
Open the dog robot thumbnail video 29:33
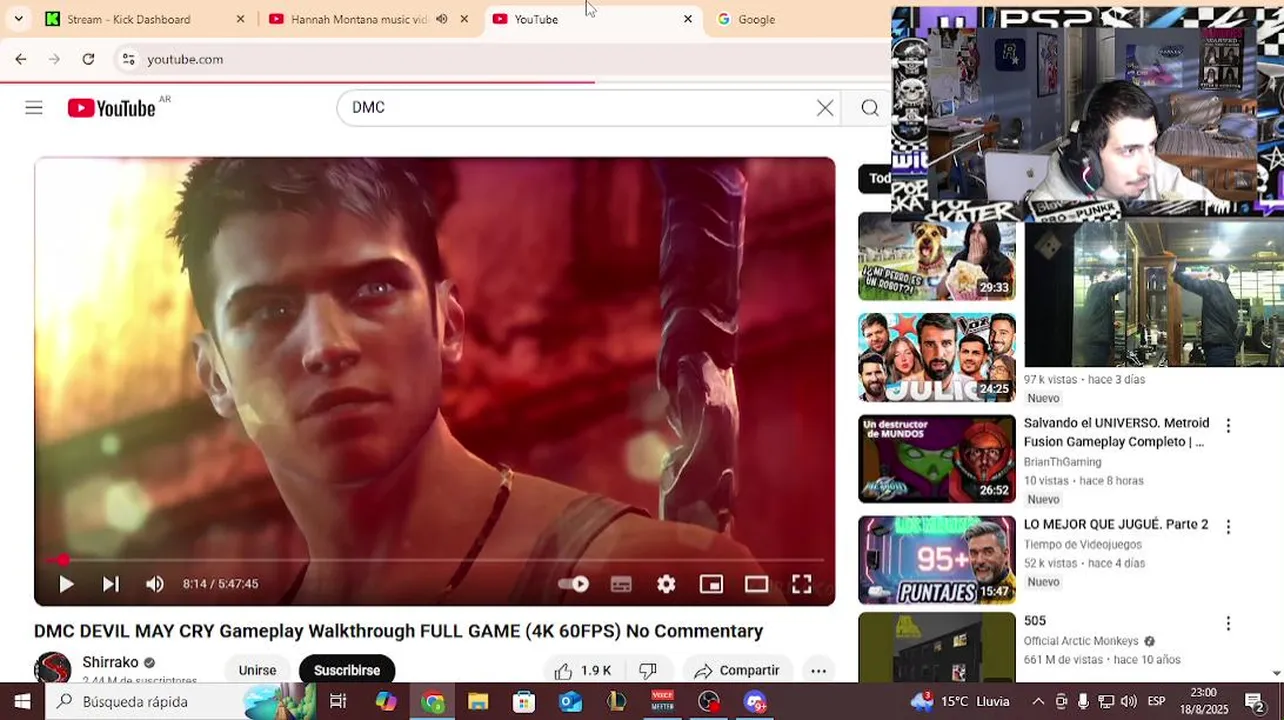[x=936, y=256]
